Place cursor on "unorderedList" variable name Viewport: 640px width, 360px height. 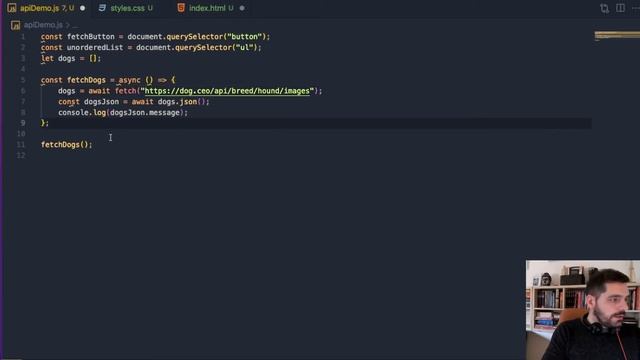[95, 48]
